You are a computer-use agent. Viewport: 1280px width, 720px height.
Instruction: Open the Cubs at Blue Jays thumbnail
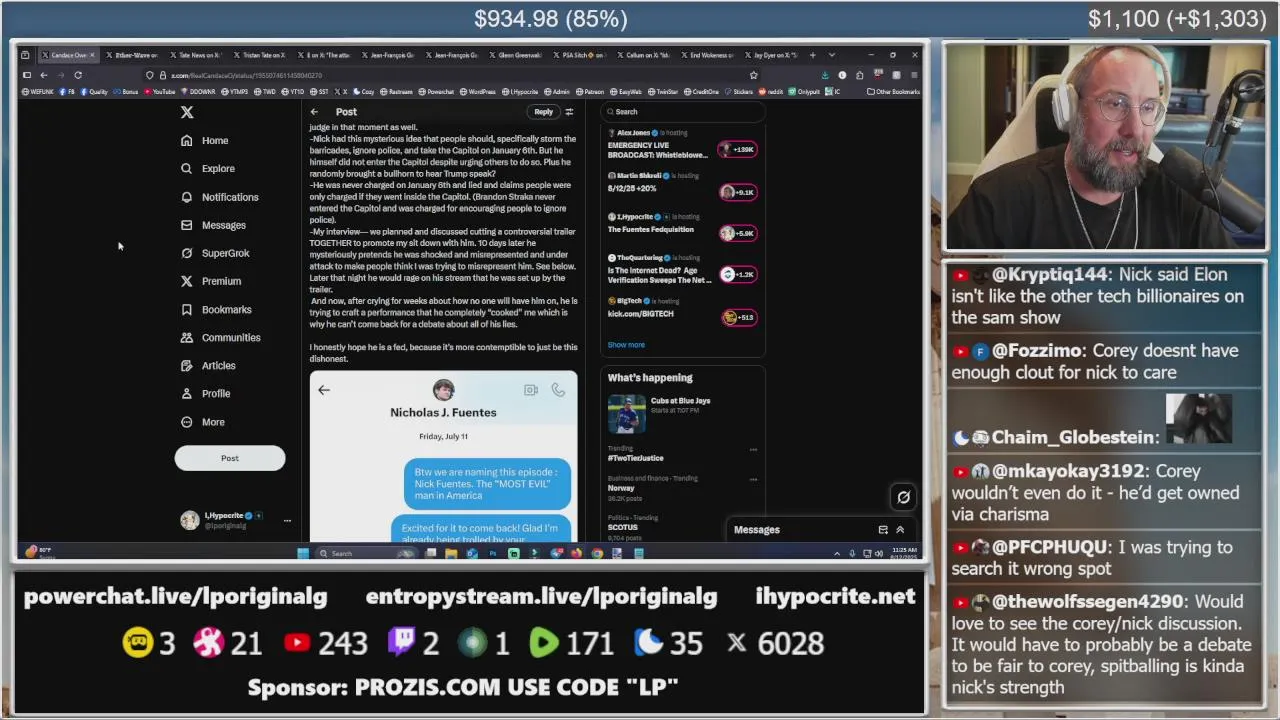click(626, 412)
